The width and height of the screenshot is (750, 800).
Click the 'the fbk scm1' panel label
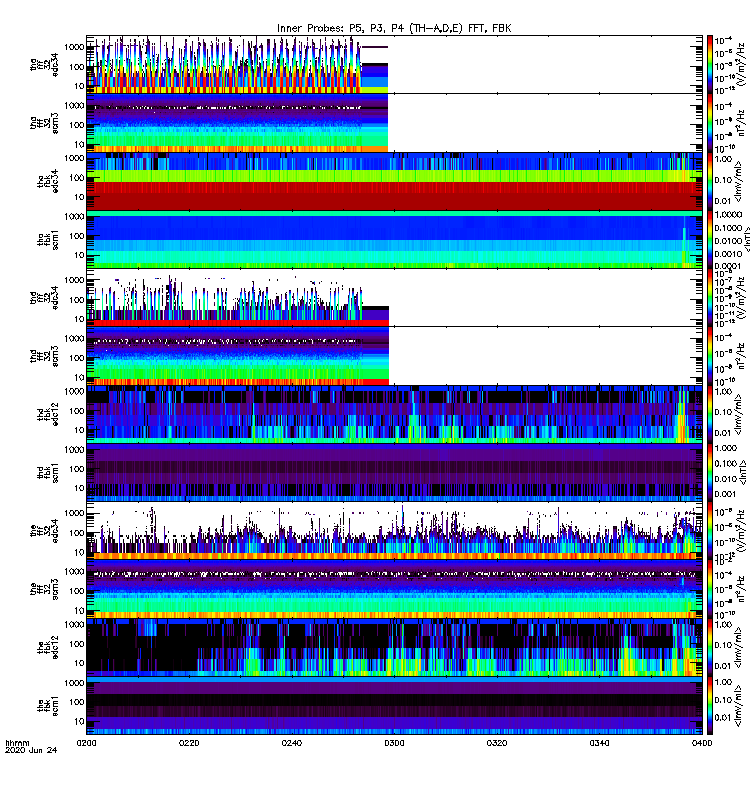(48, 706)
